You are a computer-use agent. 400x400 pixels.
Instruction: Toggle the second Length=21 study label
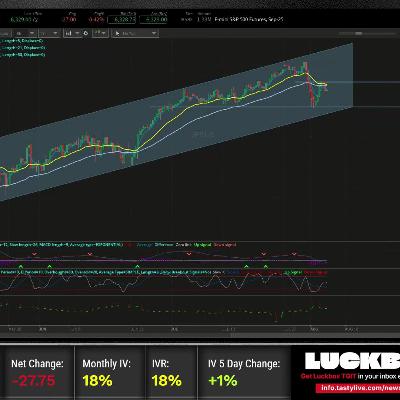pyautogui.click(x=23, y=48)
